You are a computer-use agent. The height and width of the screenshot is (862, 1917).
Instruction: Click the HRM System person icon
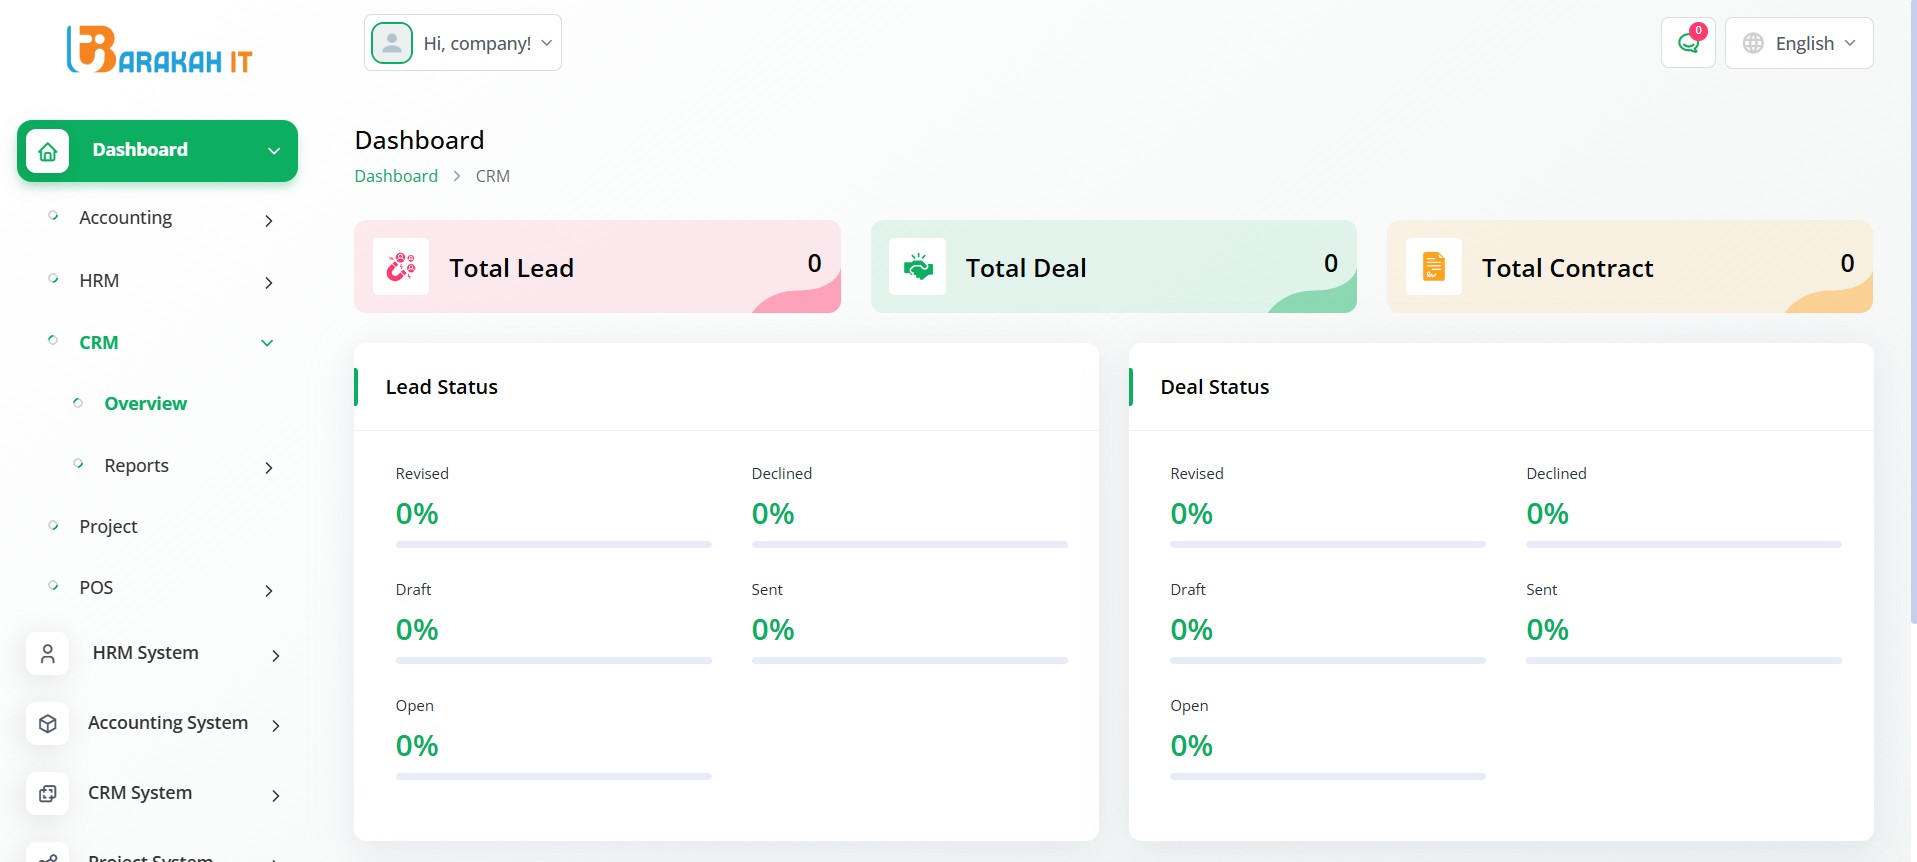(47, 654)
